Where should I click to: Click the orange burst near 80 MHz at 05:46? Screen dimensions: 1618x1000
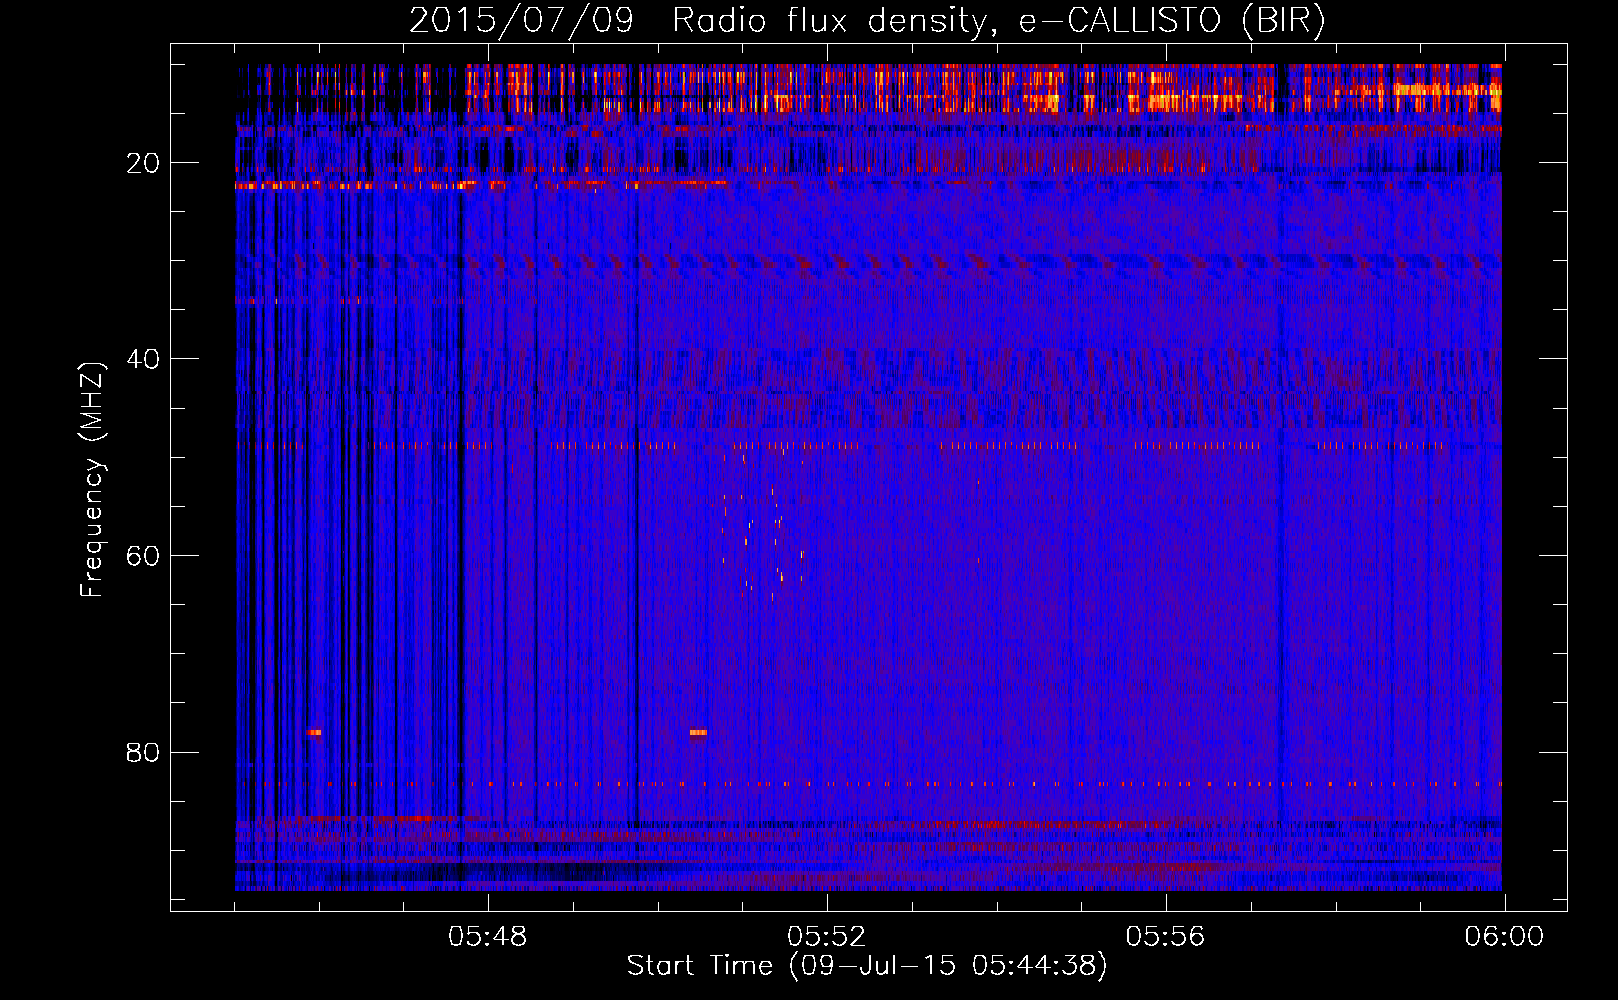tap(314, 732)
